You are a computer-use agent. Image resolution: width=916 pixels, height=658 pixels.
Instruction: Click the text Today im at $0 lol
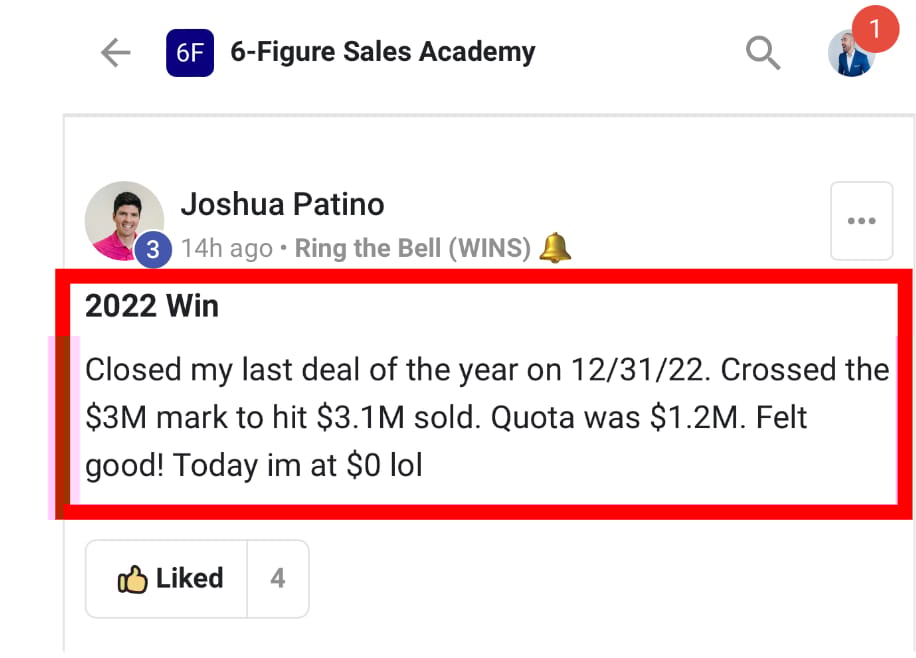click(297, 466)
